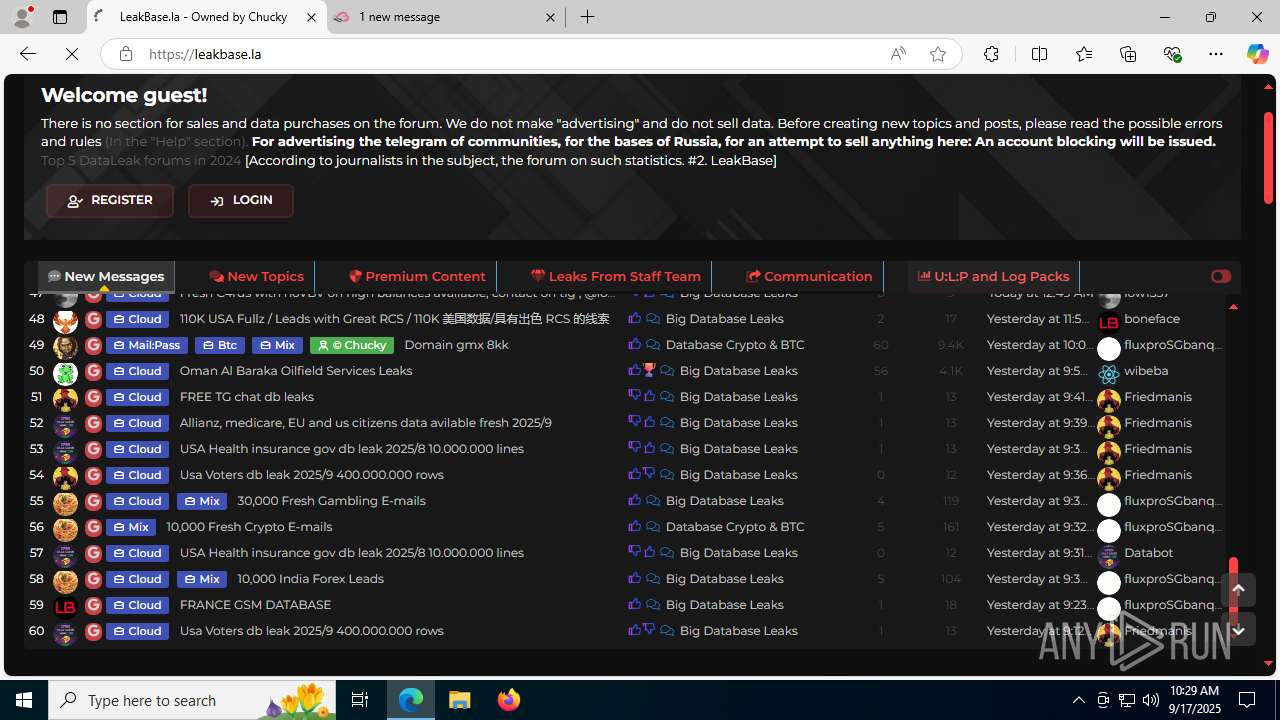Open the Copilot sidebar icon
1280x720 pixels.
pos(1257,54)
